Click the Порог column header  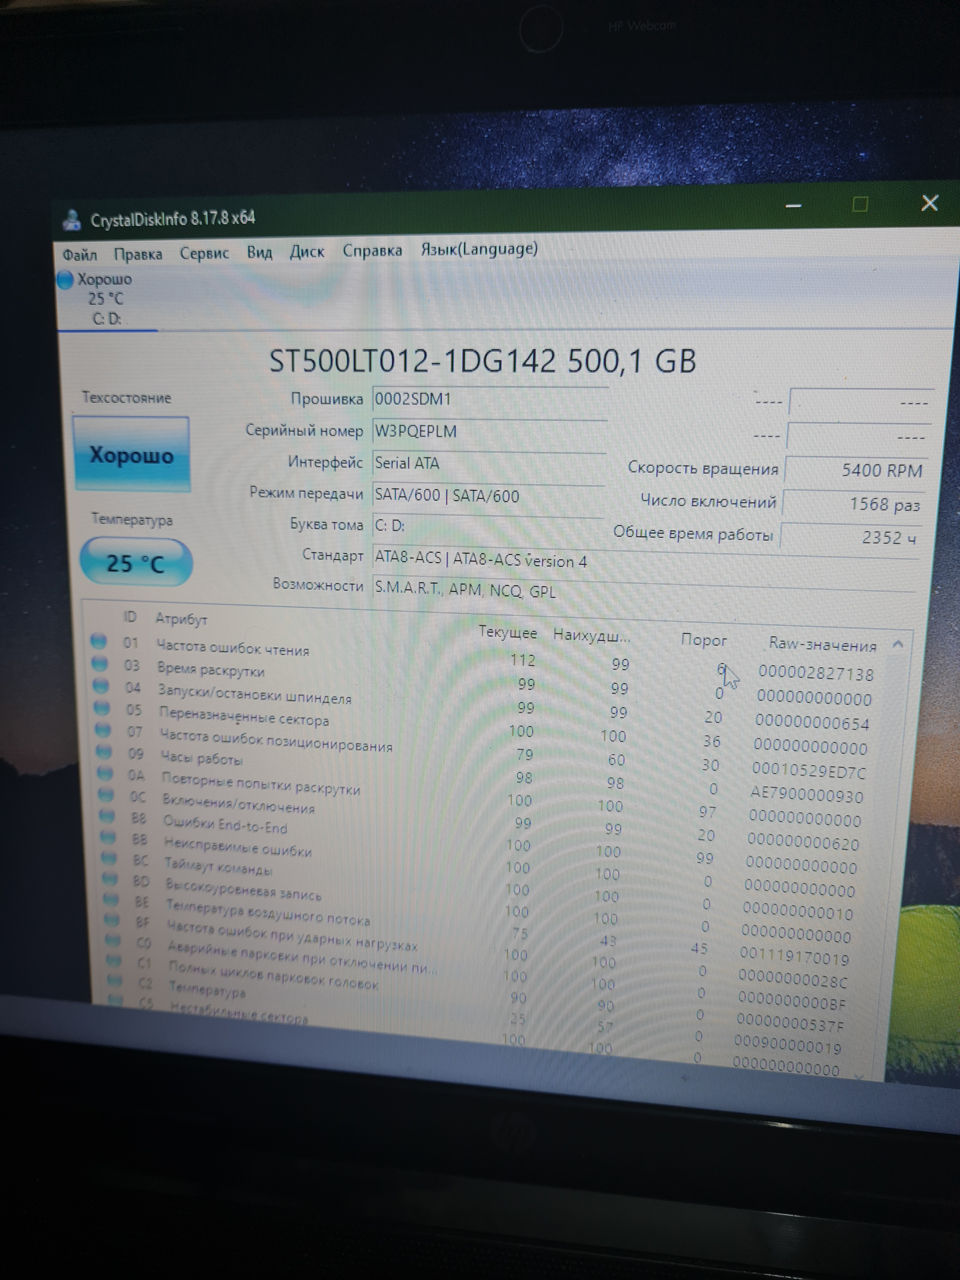pos(704,639)
